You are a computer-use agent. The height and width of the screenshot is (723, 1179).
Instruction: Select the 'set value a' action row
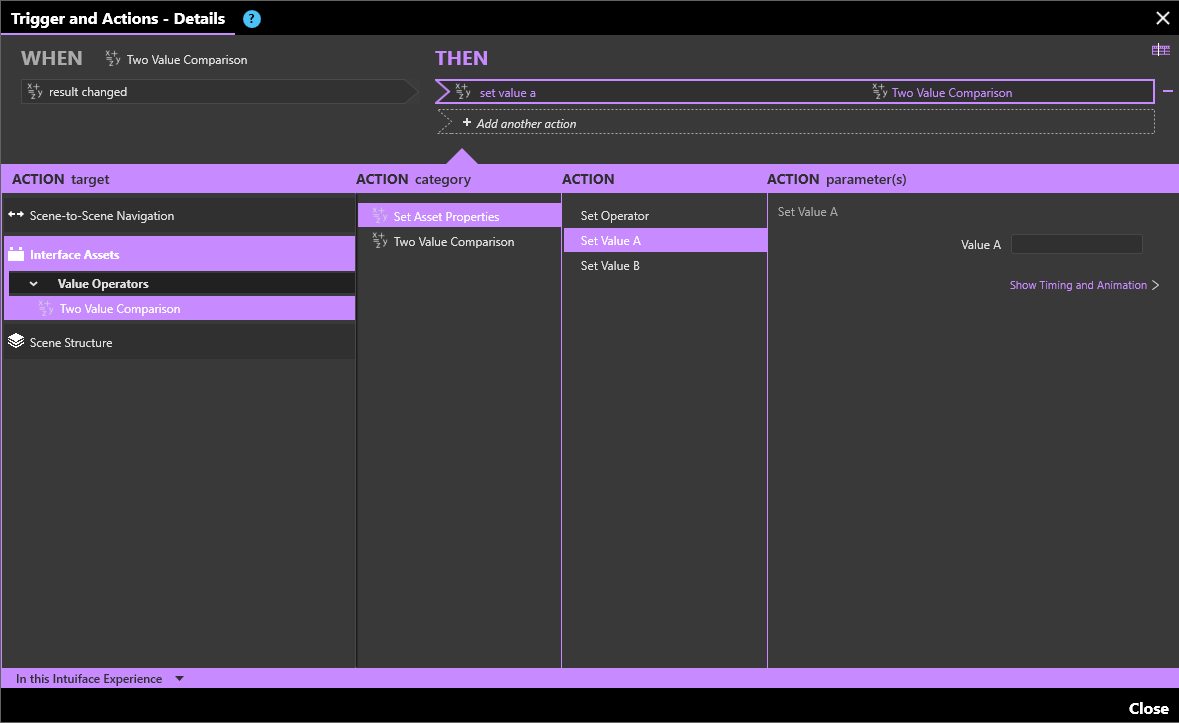794,92
